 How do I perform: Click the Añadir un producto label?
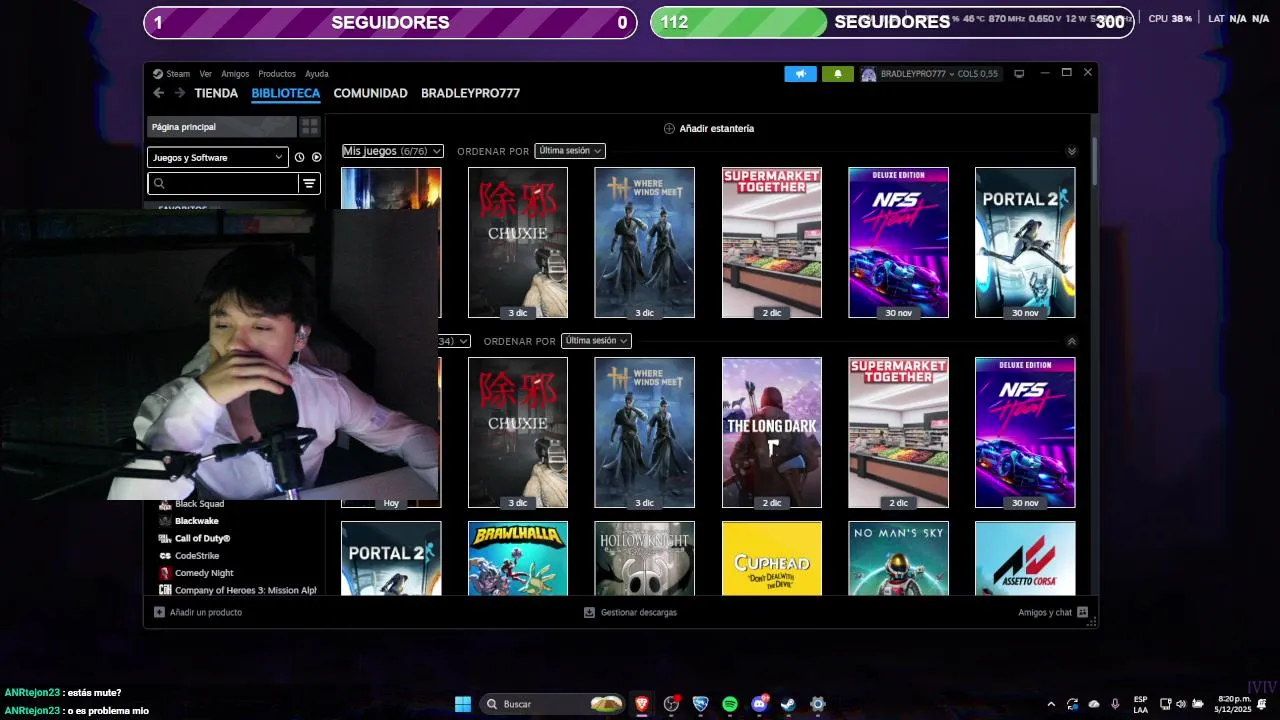pos(206,612)
